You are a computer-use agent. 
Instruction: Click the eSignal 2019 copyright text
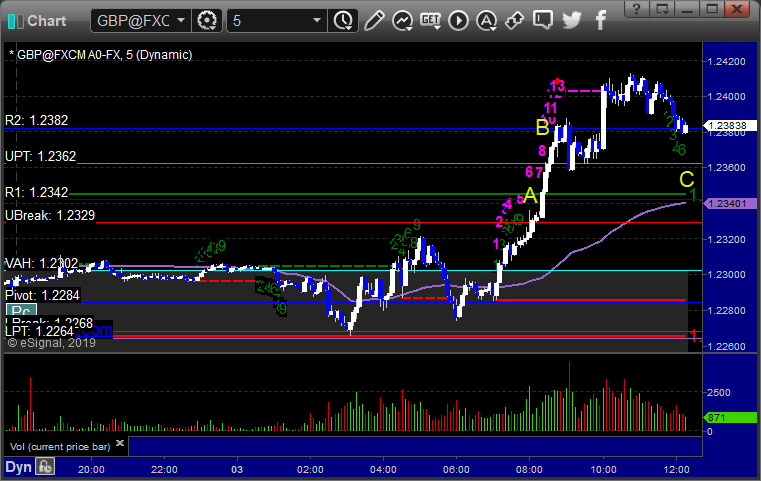pyautogui.click(x=52, y=343)
